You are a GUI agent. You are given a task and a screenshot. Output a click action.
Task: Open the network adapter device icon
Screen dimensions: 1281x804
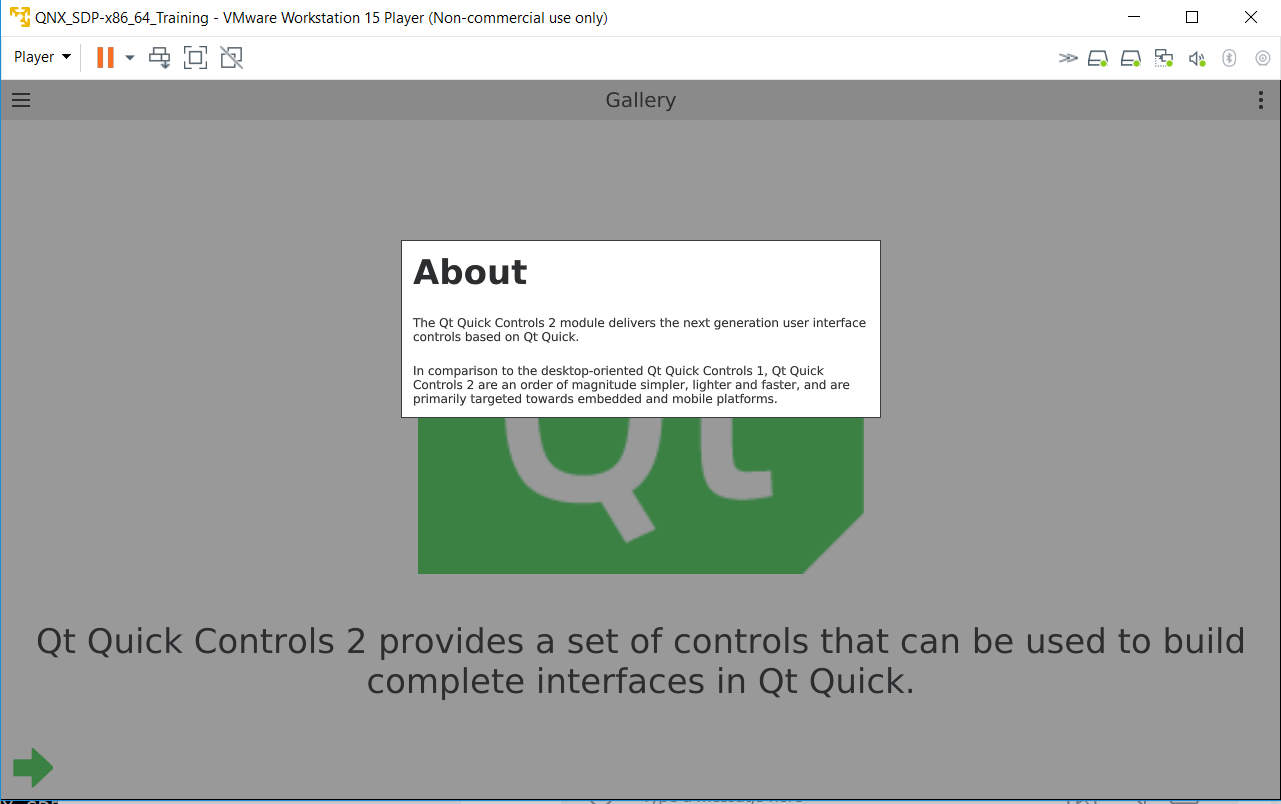[x=1164, y=58]
